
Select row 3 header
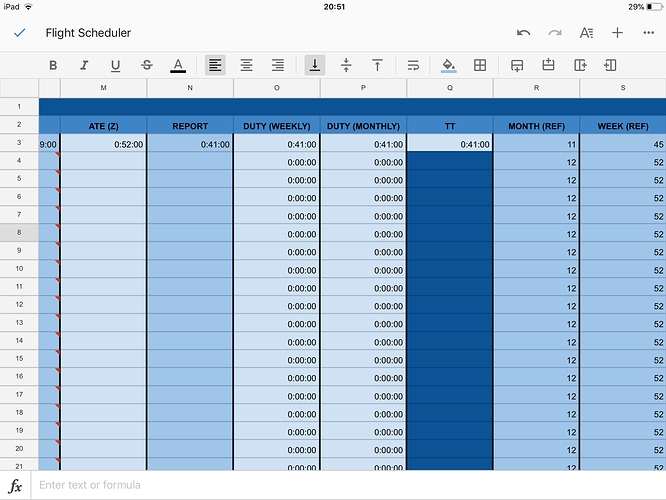[x=19, y=143]
